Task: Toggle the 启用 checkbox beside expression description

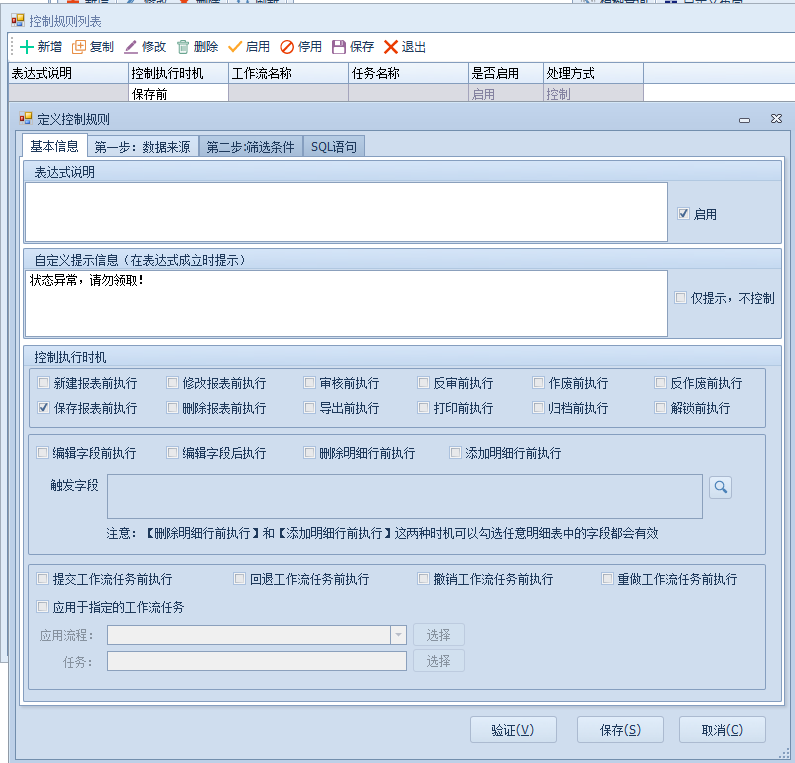Action: pyautogui.click(x=683, y=214)
